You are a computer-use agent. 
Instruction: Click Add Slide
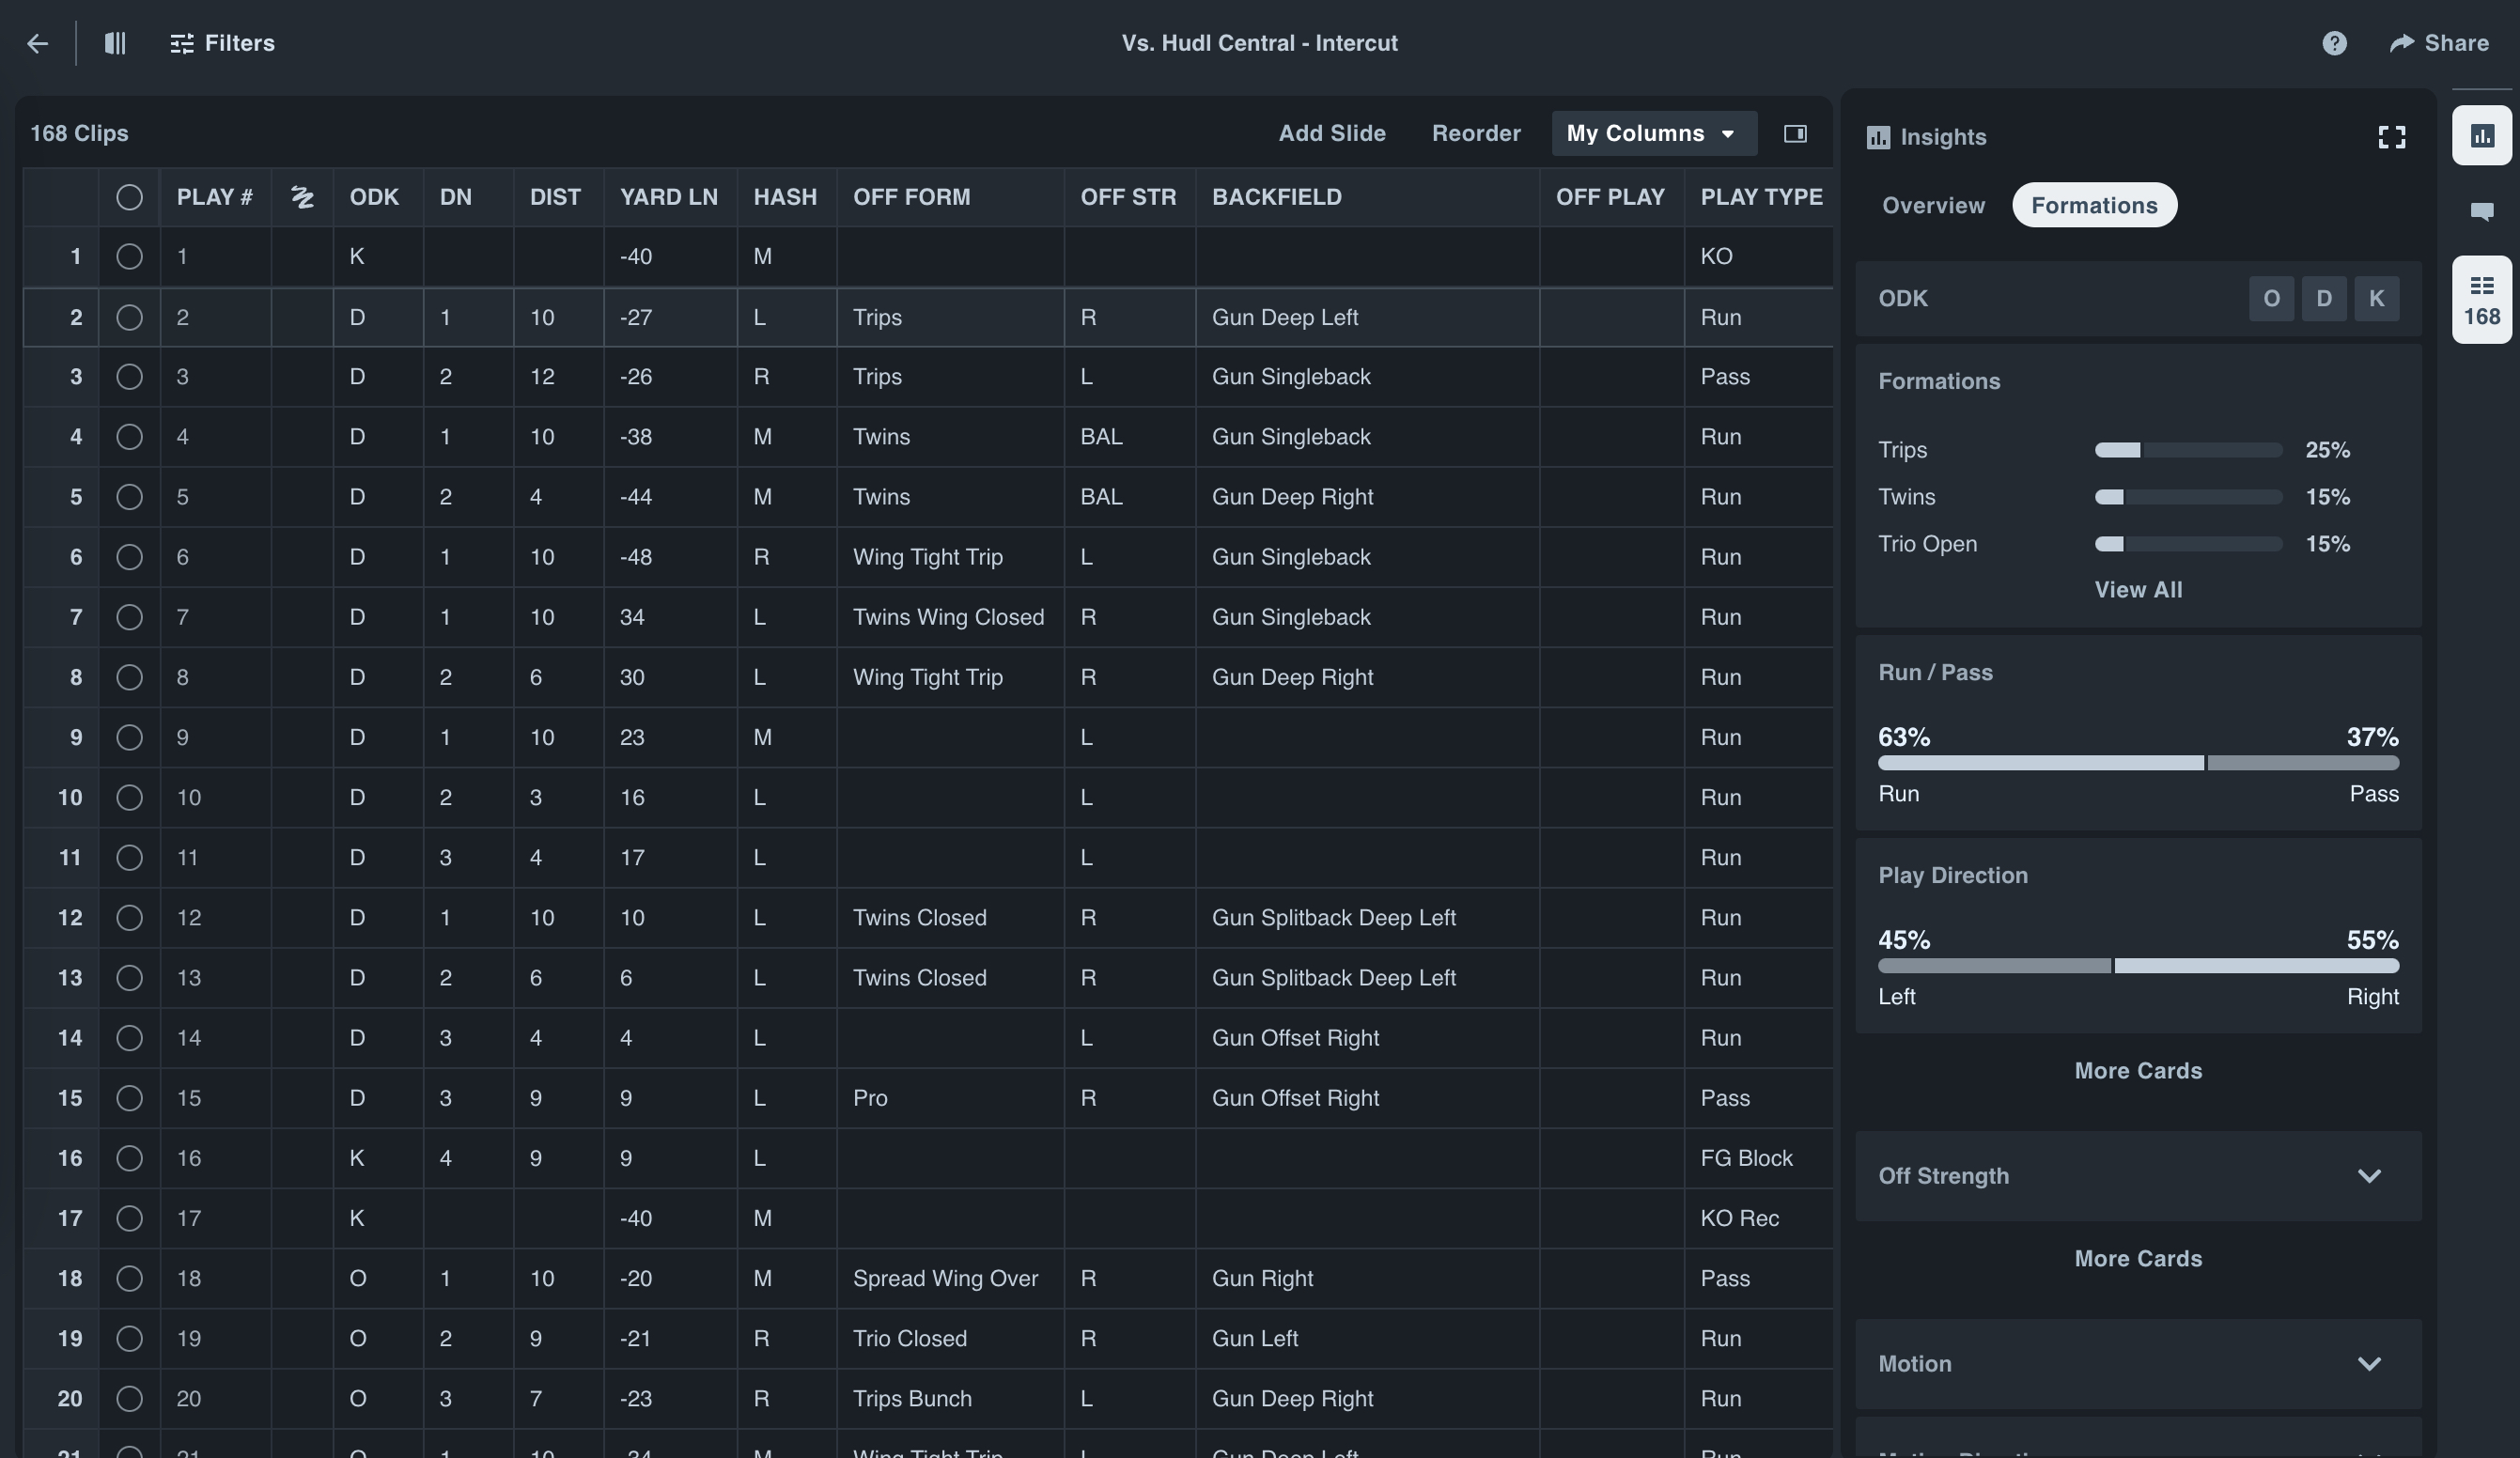click(x=1332, y=133)
